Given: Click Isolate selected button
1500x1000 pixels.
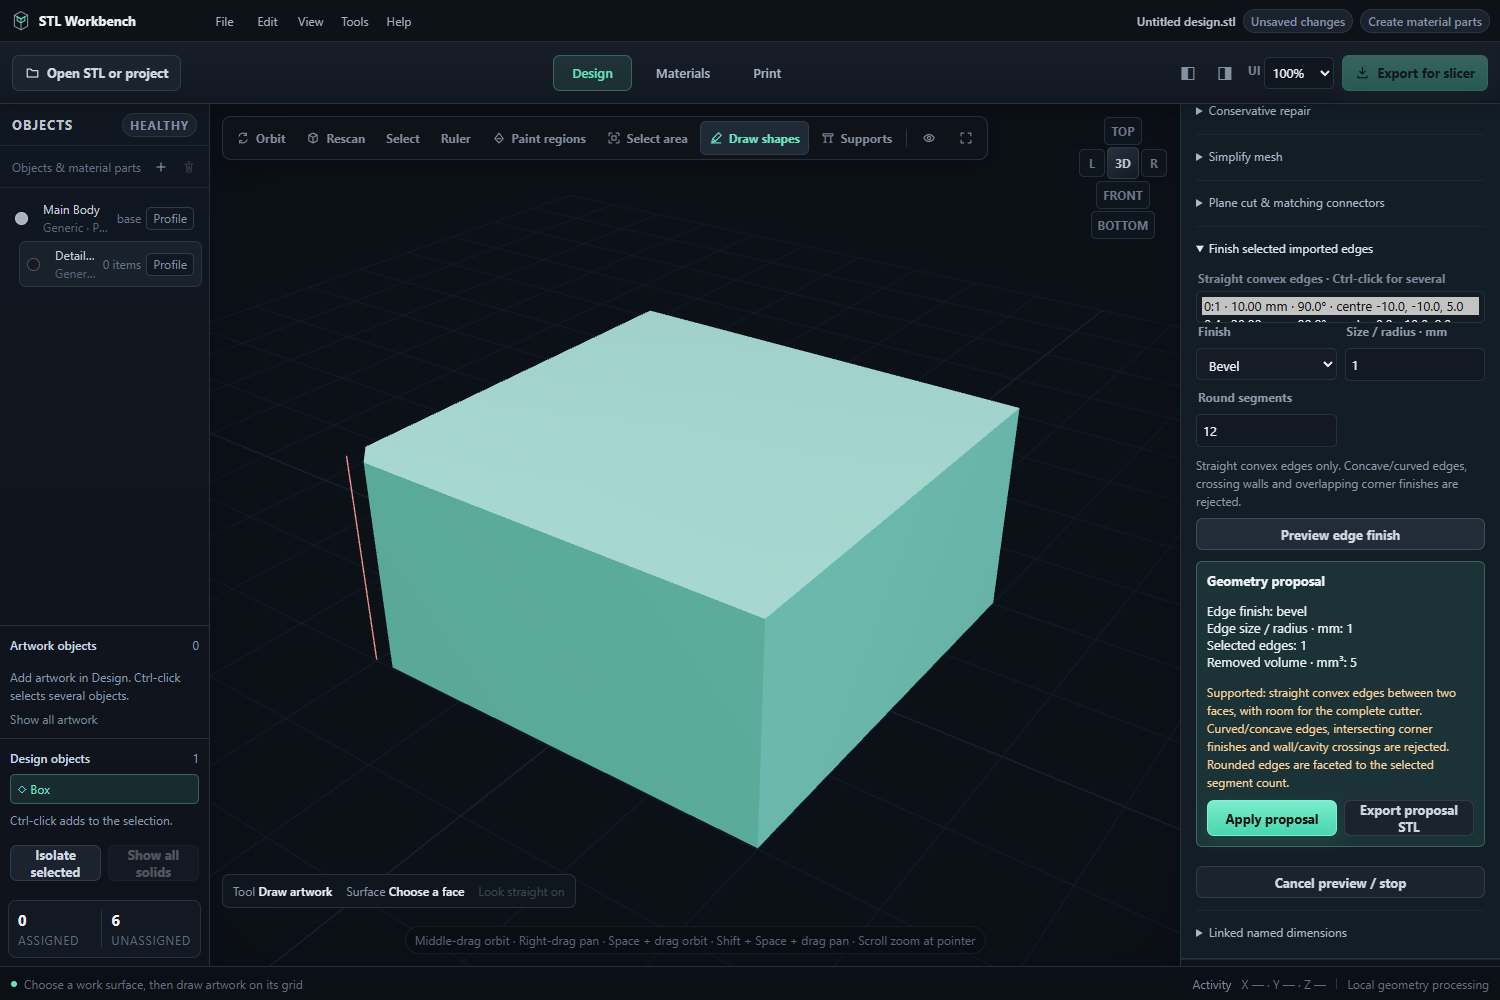Looking at the screenshot, I should 55,863.
